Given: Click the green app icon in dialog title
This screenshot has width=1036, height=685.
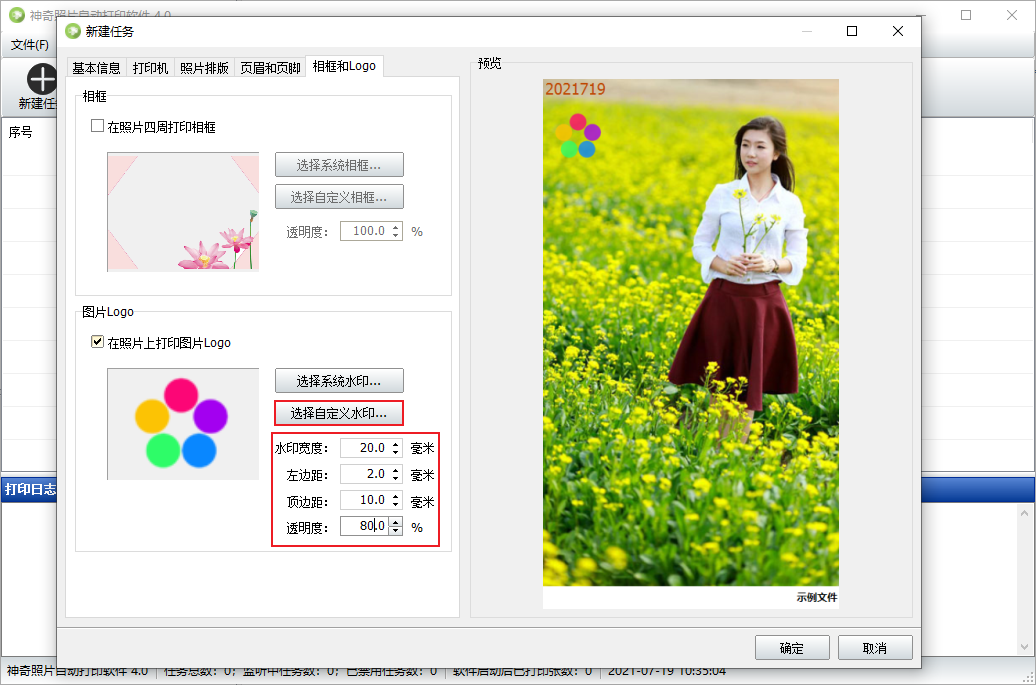Looking at the screenshot, I should 72,31.
